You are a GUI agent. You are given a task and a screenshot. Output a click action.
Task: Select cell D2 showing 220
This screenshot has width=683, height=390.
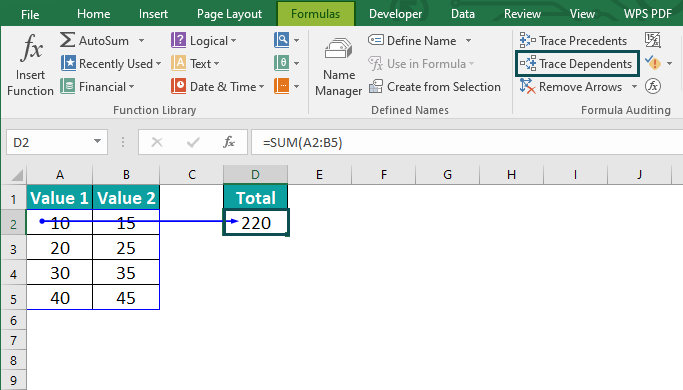[256, 223]
